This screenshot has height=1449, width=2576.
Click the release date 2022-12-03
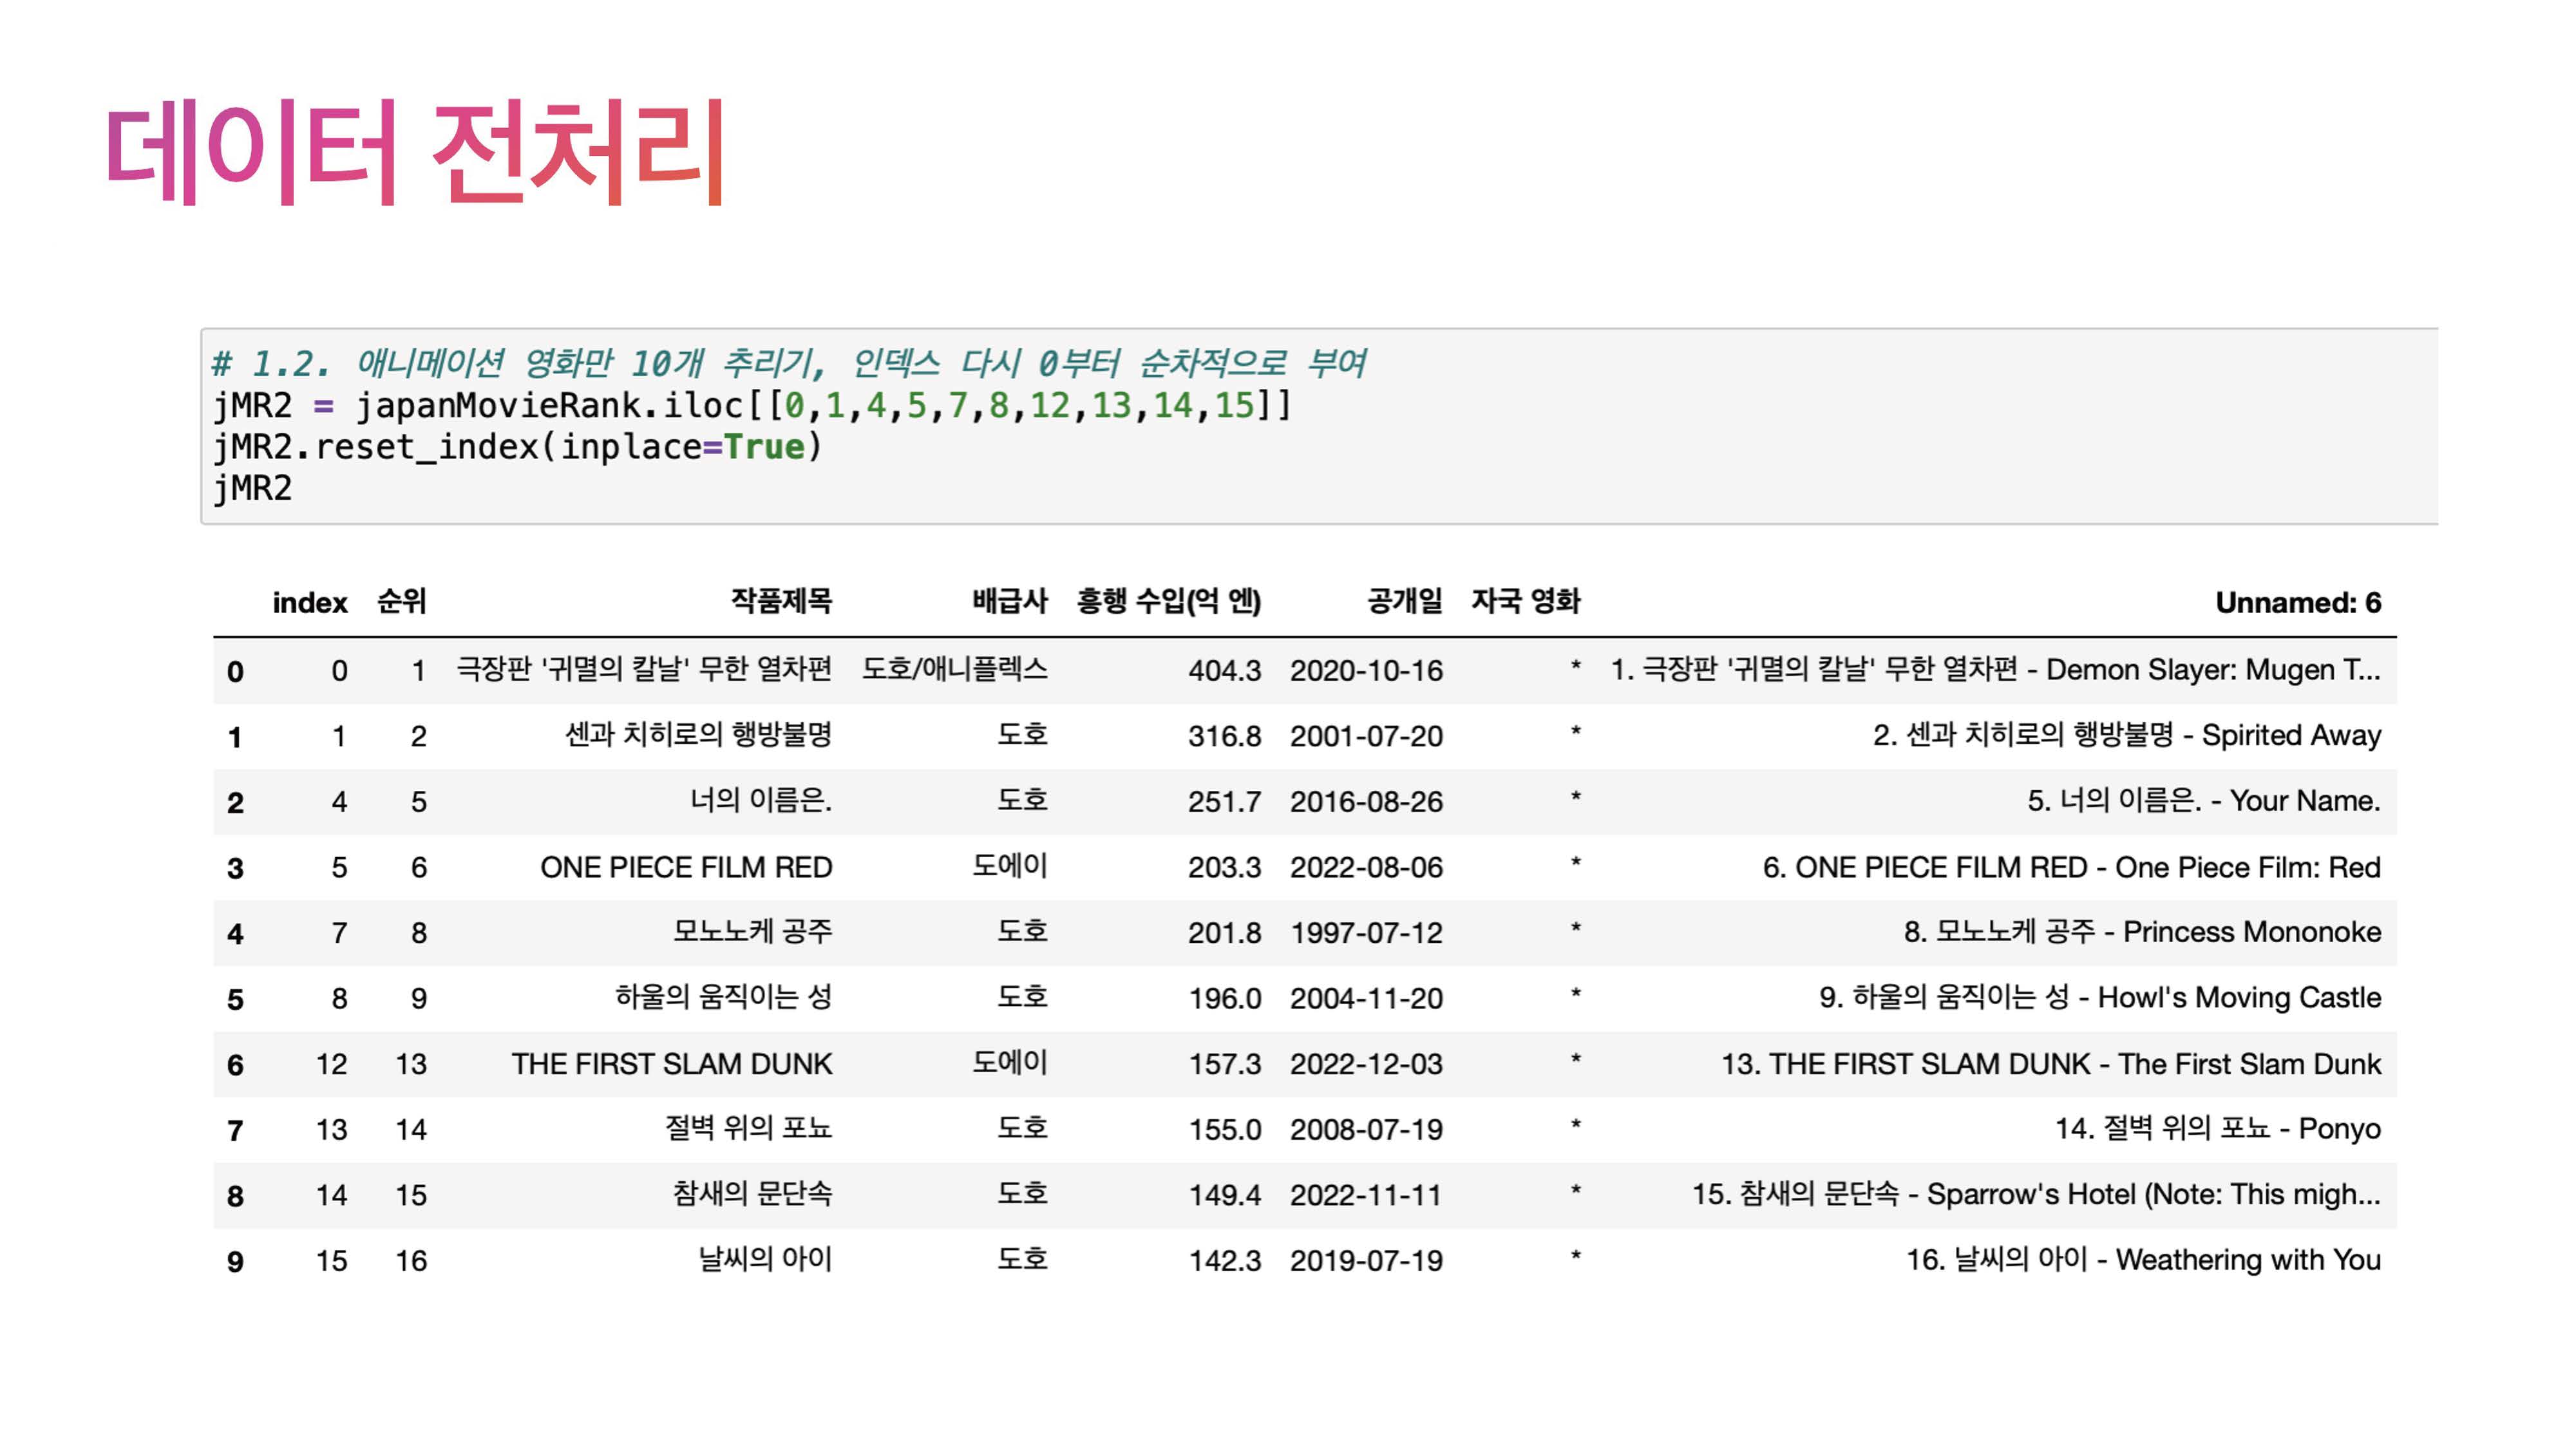[1365, 1064]
